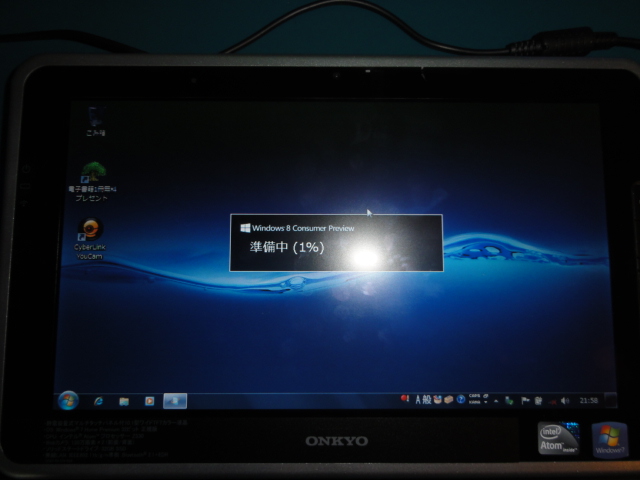Click the Windows 8 Consumer Preview dialog title
The height and width of the screenshot is (480, 640).
click(x=303, y=228)
